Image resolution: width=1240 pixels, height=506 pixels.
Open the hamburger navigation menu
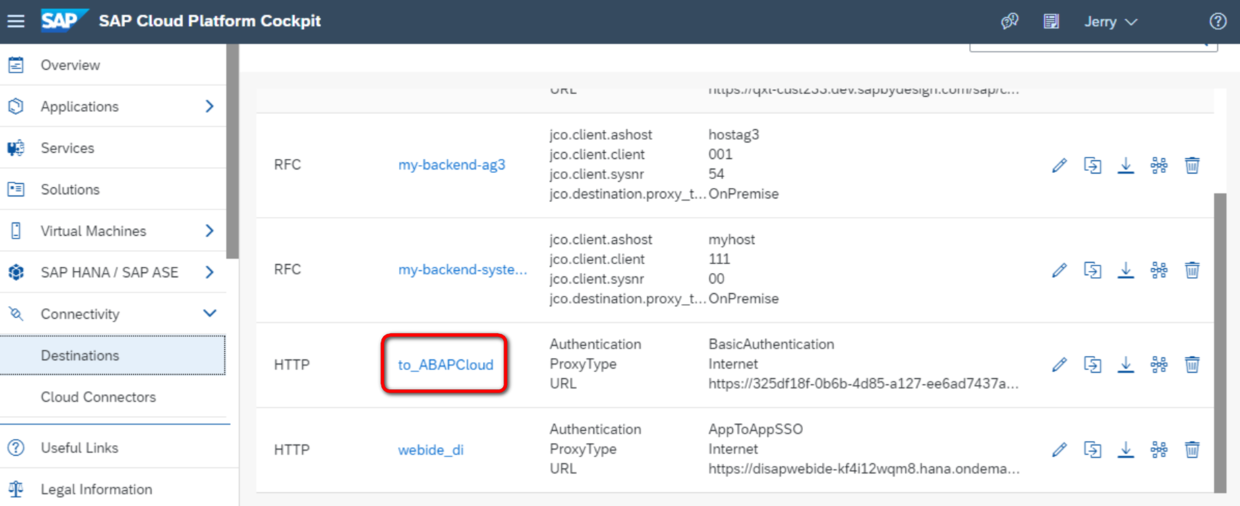point(16,21)
